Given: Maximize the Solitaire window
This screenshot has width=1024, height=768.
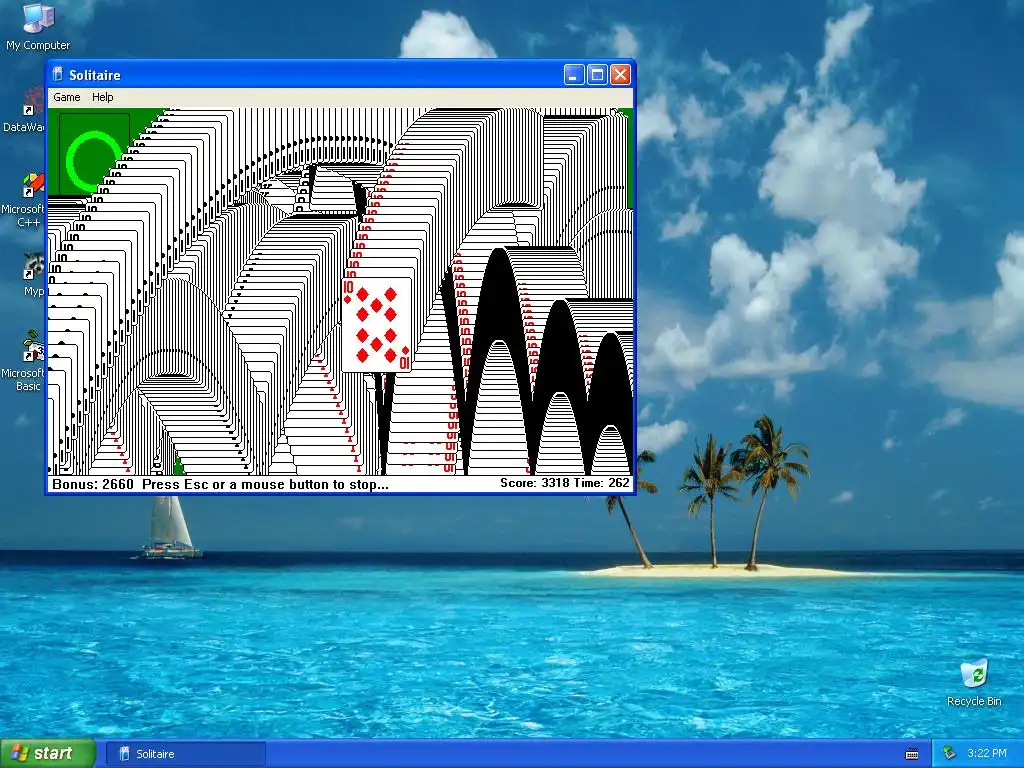Looking at the screenshot, I should (x=597, y=75).
